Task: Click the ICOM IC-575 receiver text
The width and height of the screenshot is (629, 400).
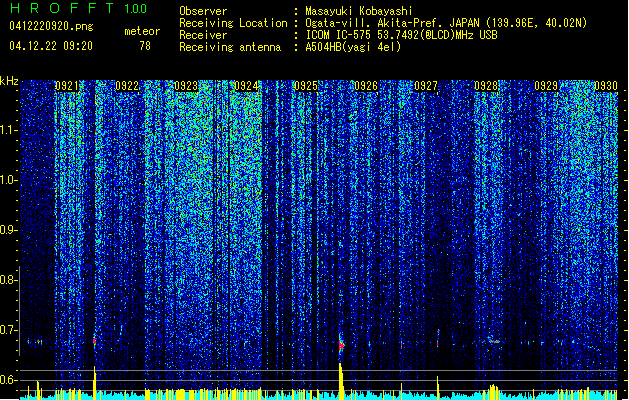Action: tap(401, 35)
